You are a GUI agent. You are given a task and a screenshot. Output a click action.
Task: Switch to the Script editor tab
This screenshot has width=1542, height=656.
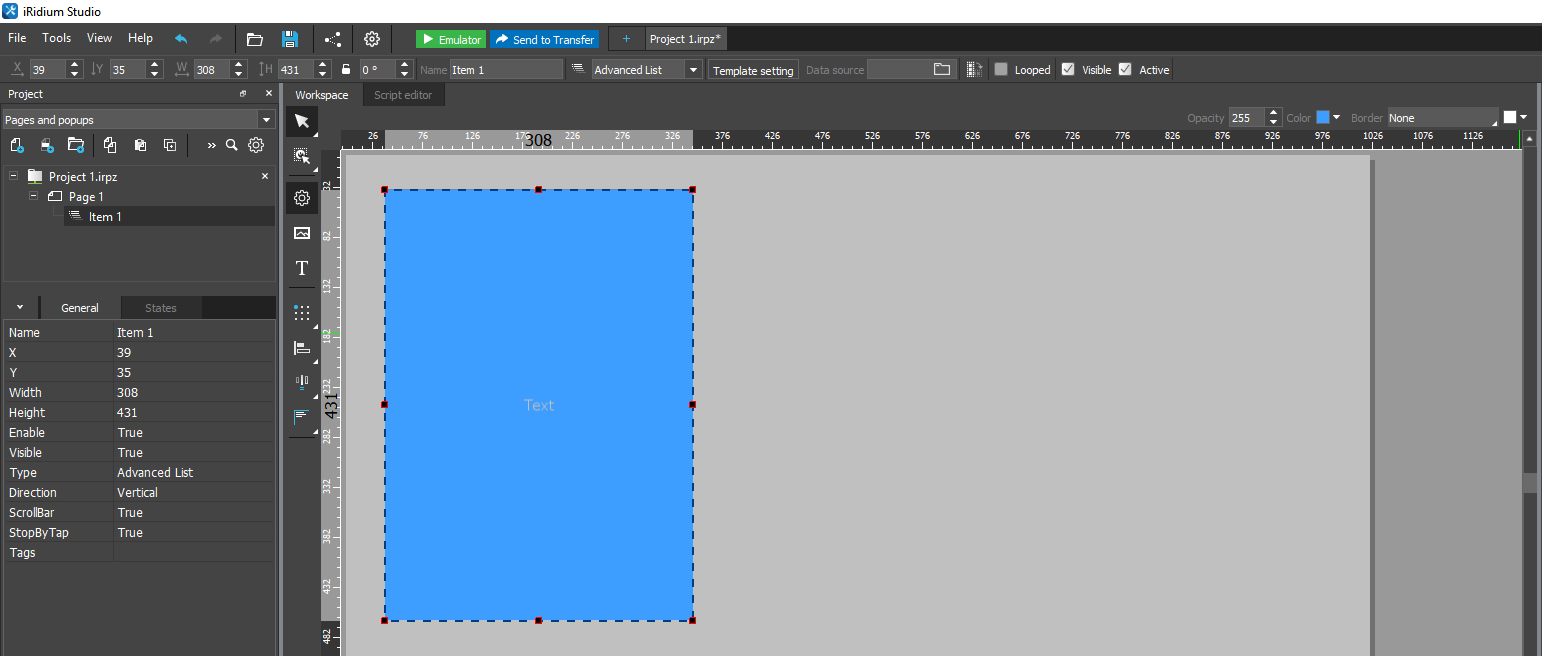pyautogui.click(x=403, y=95)
